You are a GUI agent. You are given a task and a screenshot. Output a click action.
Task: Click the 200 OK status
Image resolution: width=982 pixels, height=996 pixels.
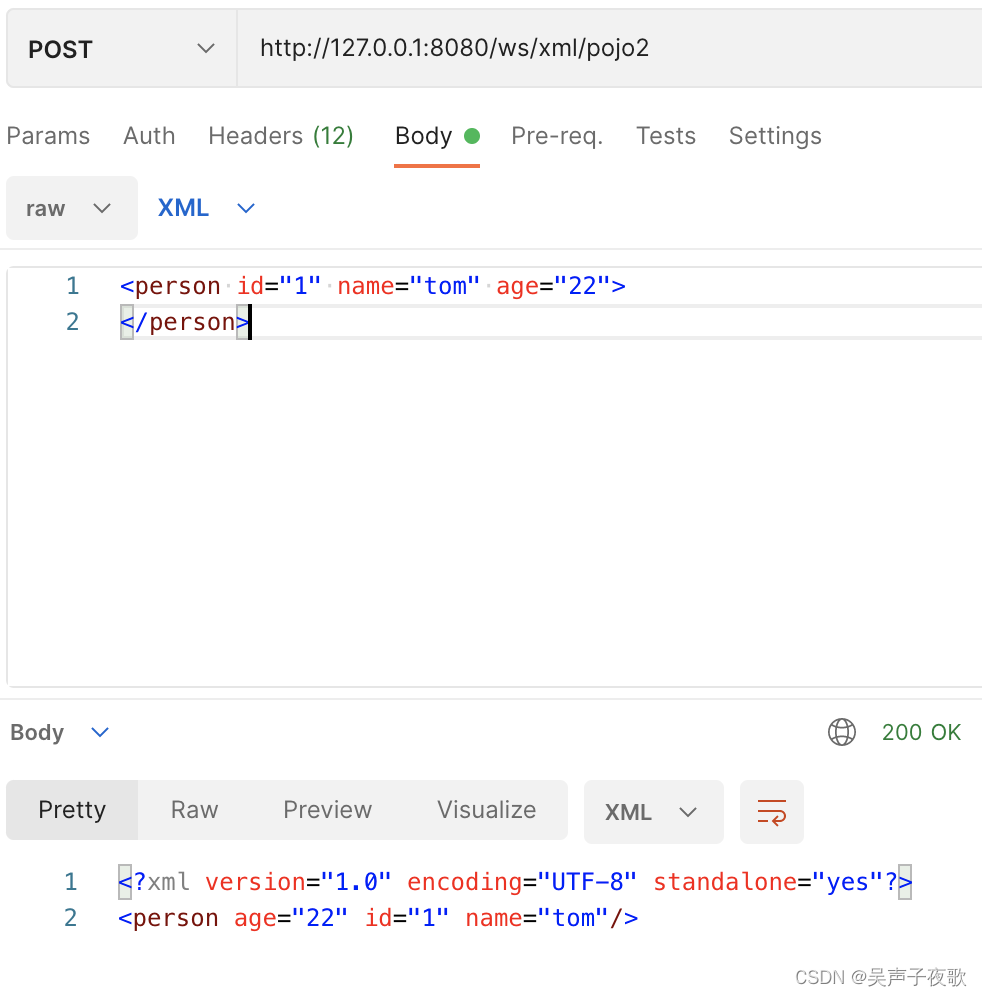921,732
